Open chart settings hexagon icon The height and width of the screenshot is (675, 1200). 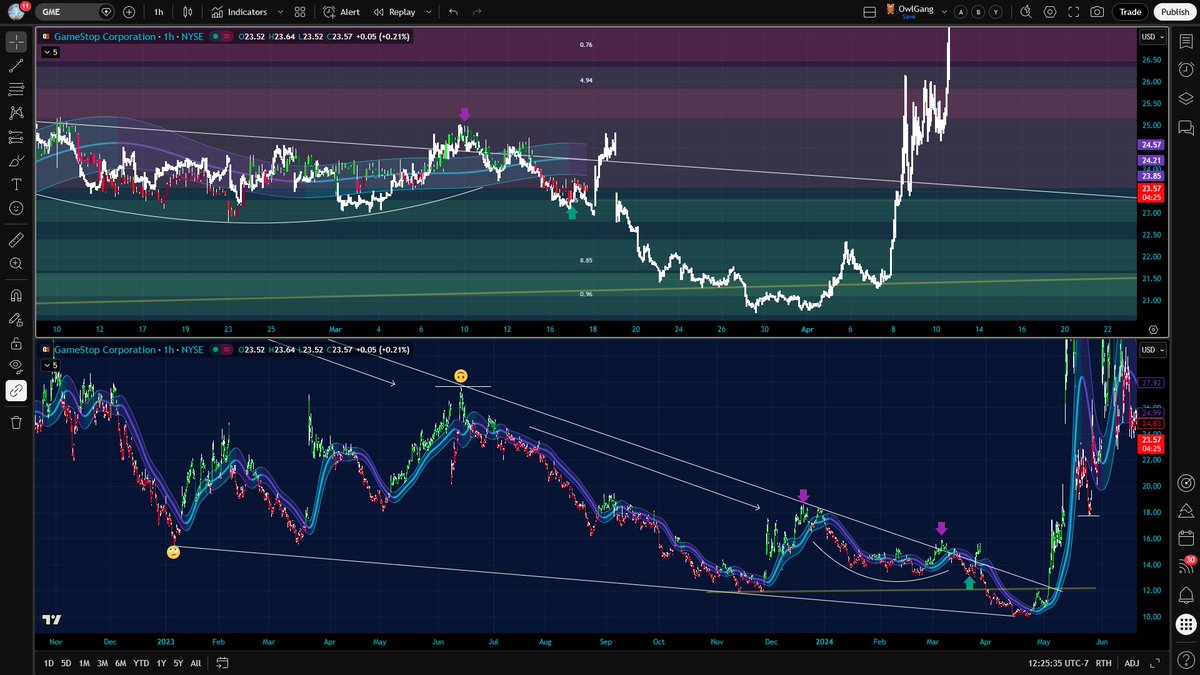[1049, 12]
